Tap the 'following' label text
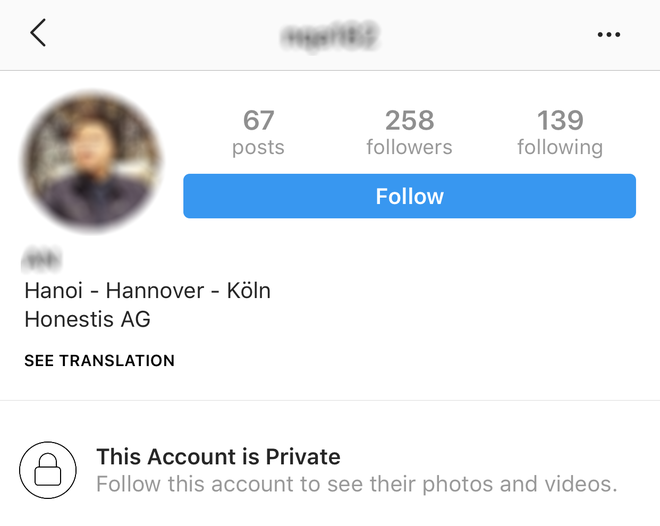660x526 pixels. tap(560, 148)
